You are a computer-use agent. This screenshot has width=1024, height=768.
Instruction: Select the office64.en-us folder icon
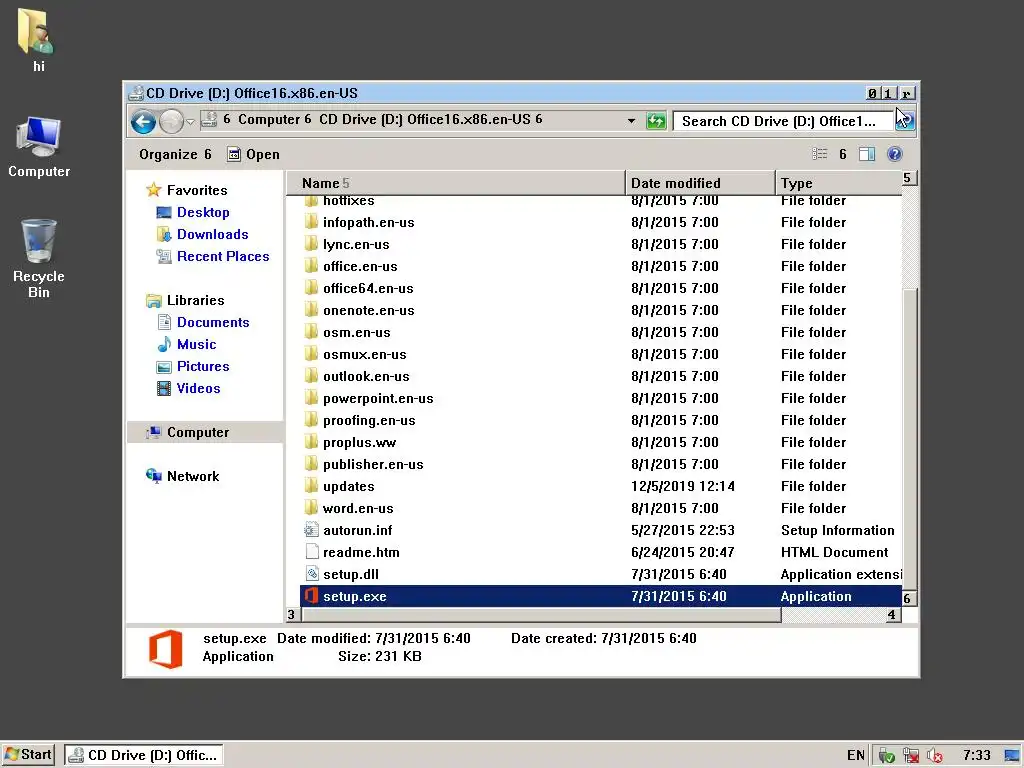coord(312,288)
